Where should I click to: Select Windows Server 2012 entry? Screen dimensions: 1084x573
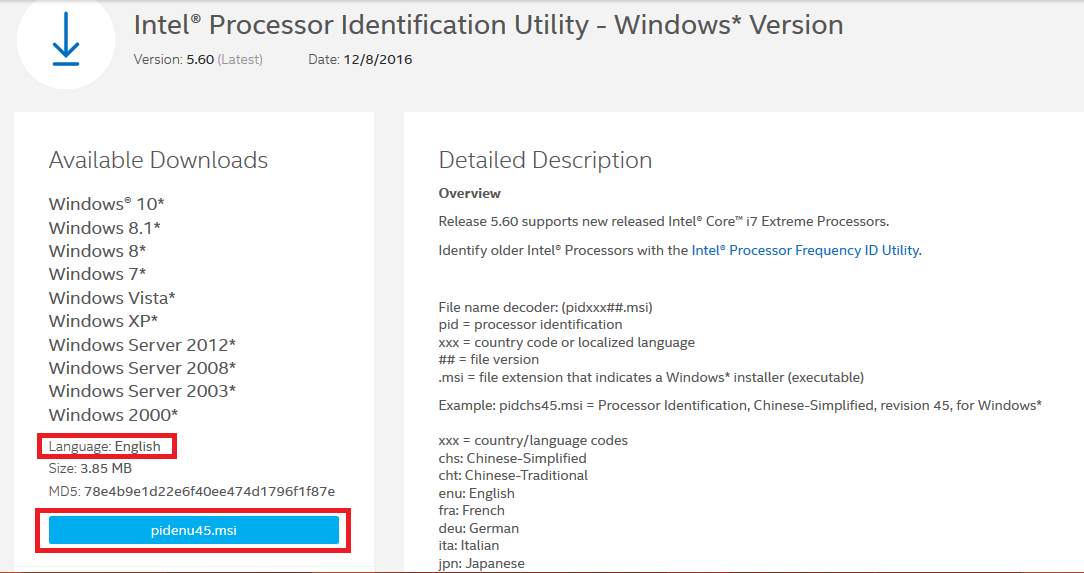pos(142,345)
